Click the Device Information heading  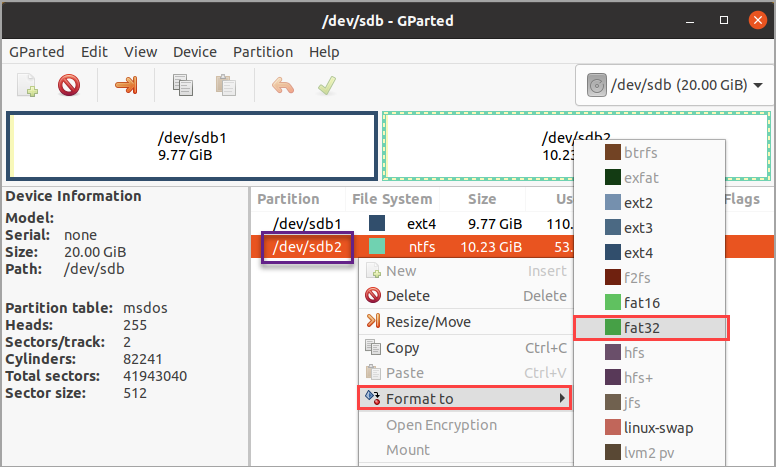point(73,196)
